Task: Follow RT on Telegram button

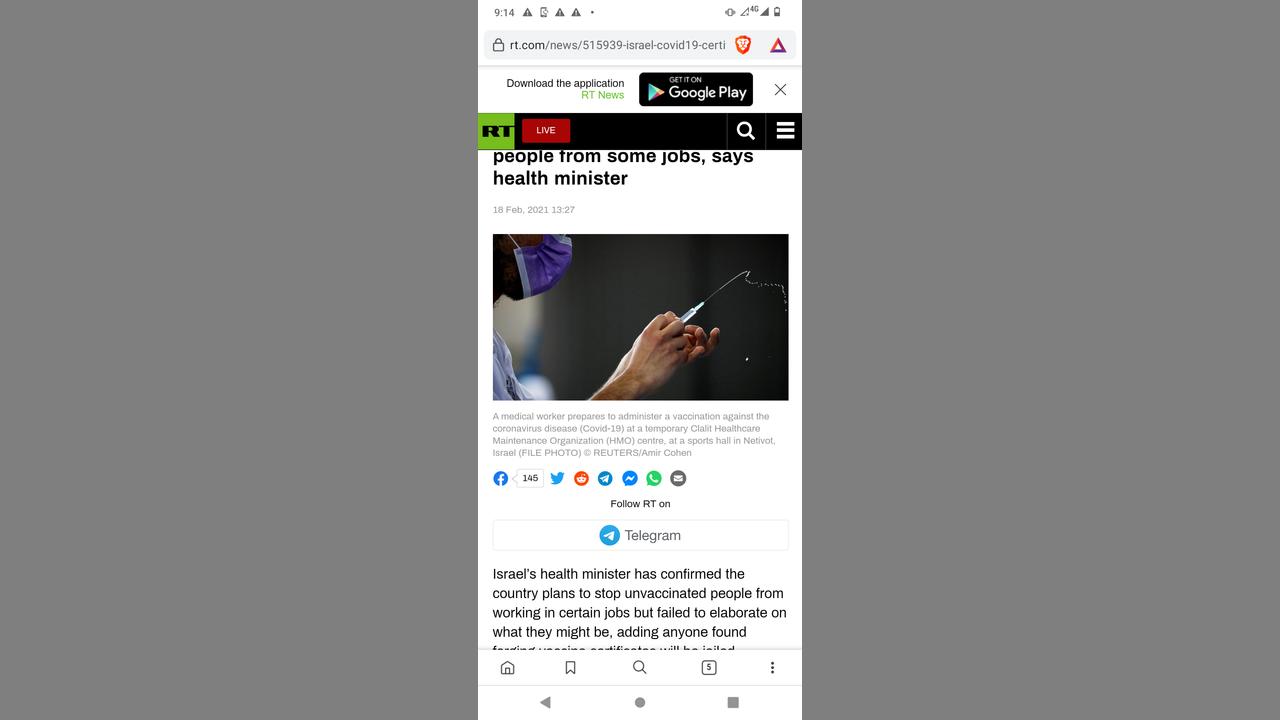Action: (640, 535)
